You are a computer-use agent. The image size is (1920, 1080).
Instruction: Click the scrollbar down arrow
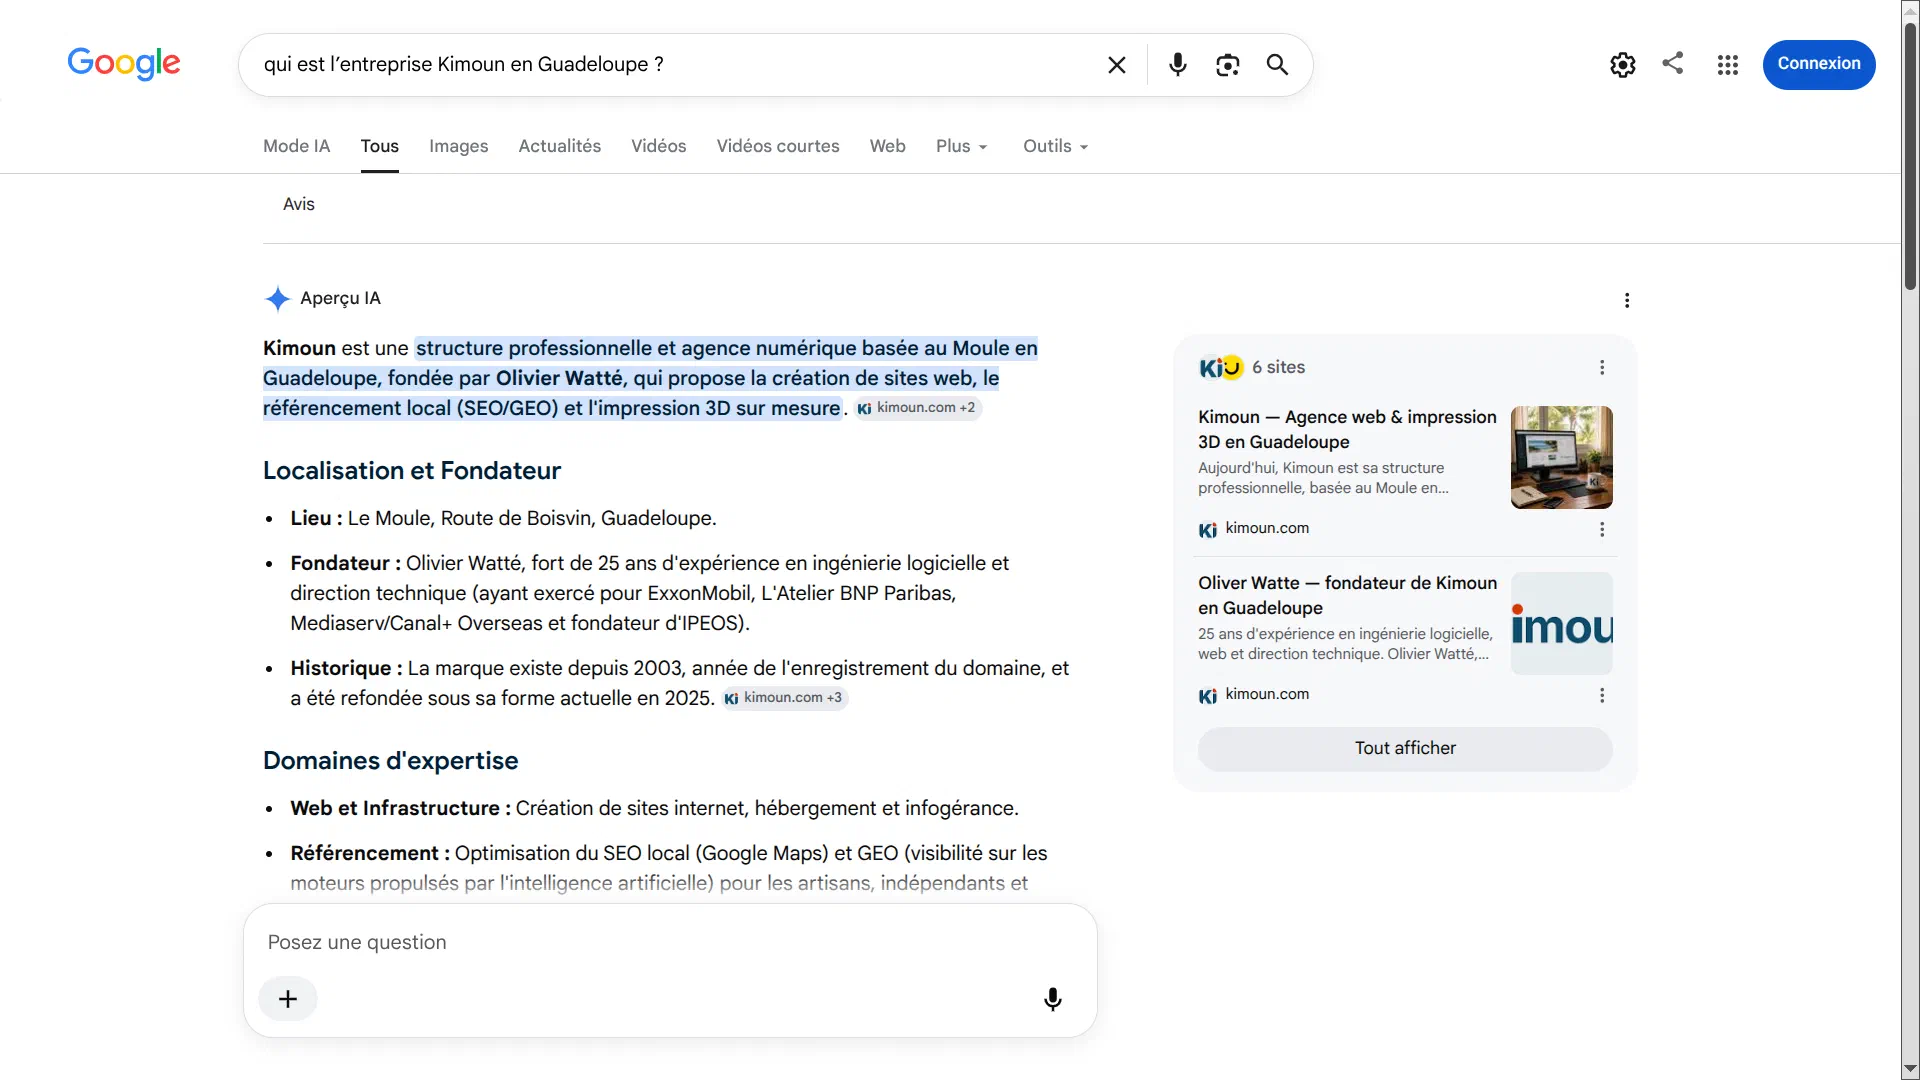[x=1910, y=1070]
